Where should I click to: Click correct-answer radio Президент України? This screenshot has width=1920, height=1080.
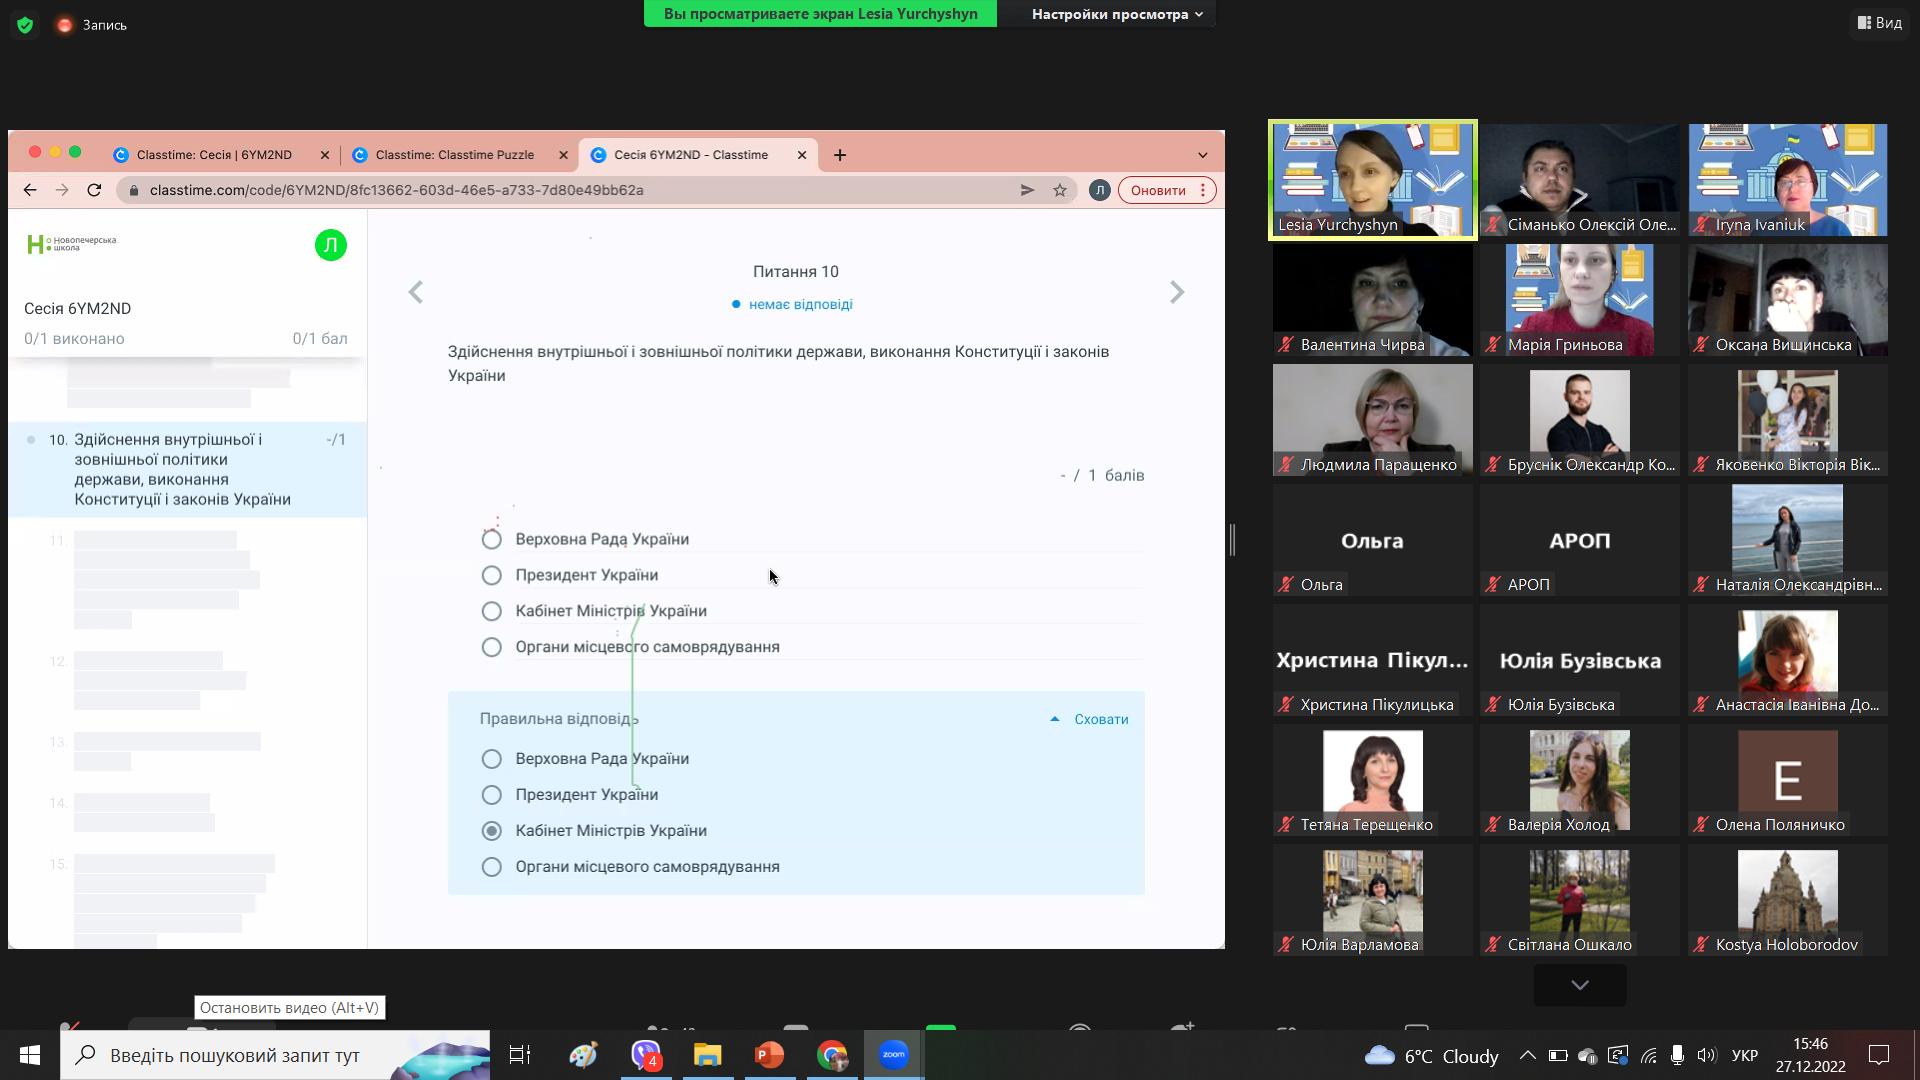491,795
